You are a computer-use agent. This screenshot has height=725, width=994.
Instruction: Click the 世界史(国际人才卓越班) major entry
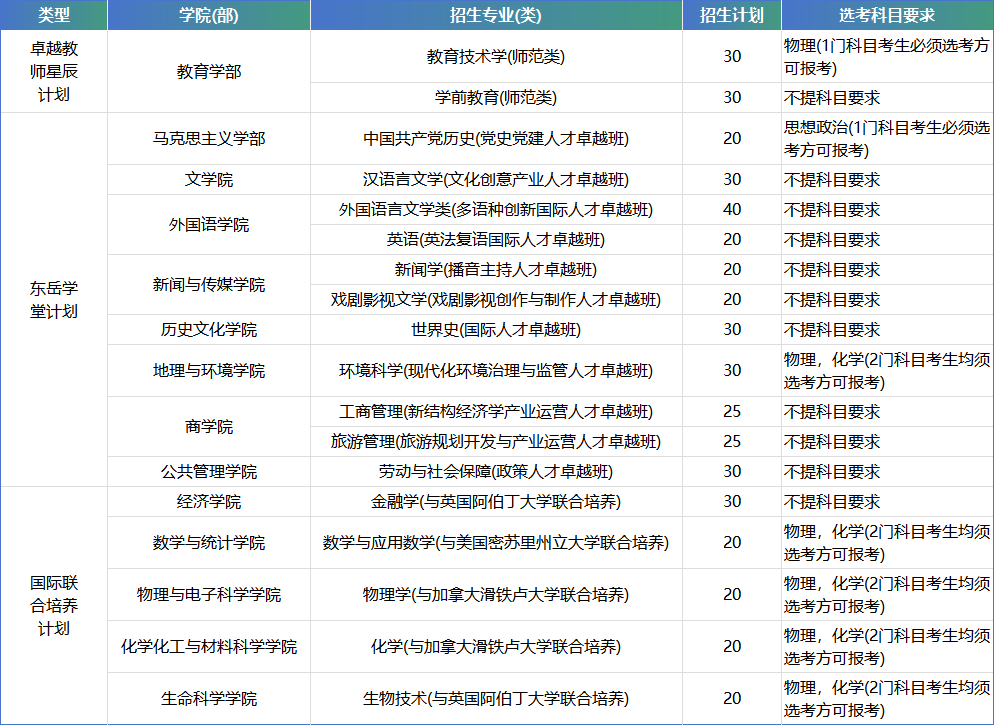tap(496, 330)
